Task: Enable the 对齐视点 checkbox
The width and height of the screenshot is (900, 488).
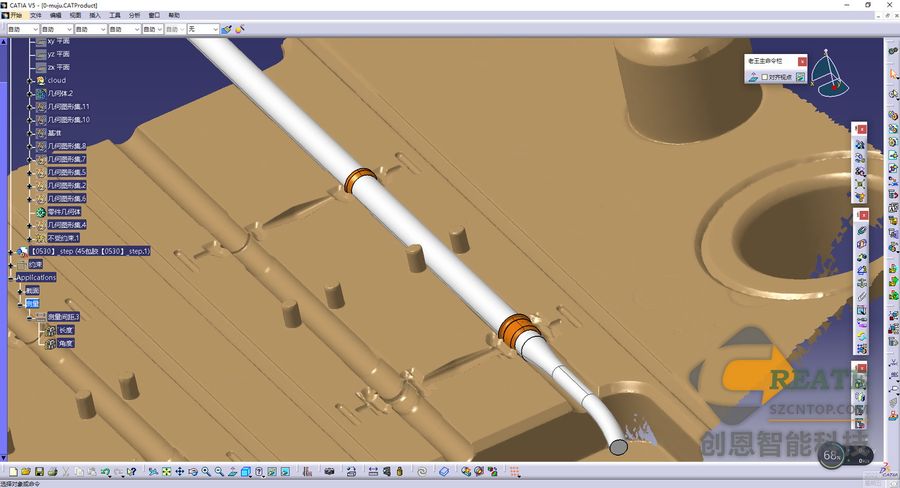Action: (x=765, y=77)
